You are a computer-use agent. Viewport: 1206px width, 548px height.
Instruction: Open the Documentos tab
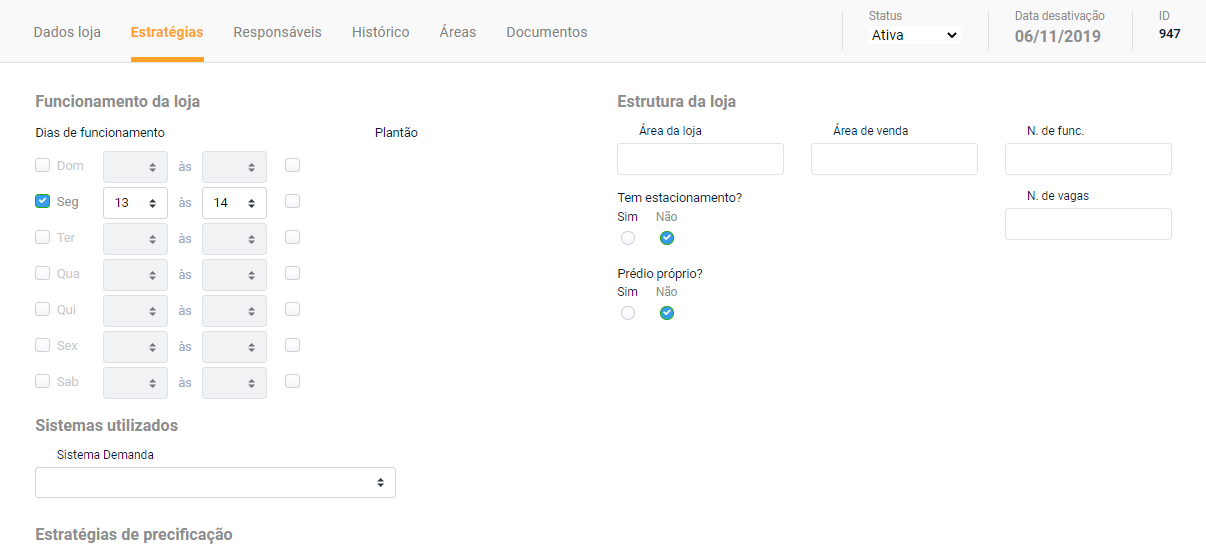(x=546, y=32)
